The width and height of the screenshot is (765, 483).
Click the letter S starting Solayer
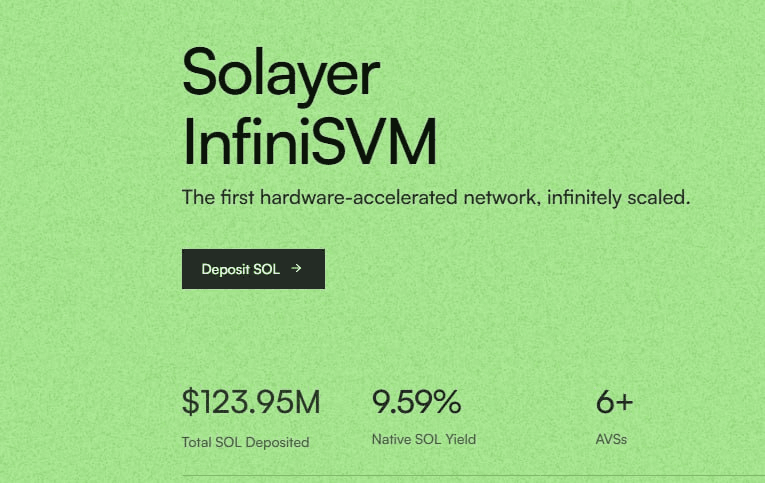[204, 73]
